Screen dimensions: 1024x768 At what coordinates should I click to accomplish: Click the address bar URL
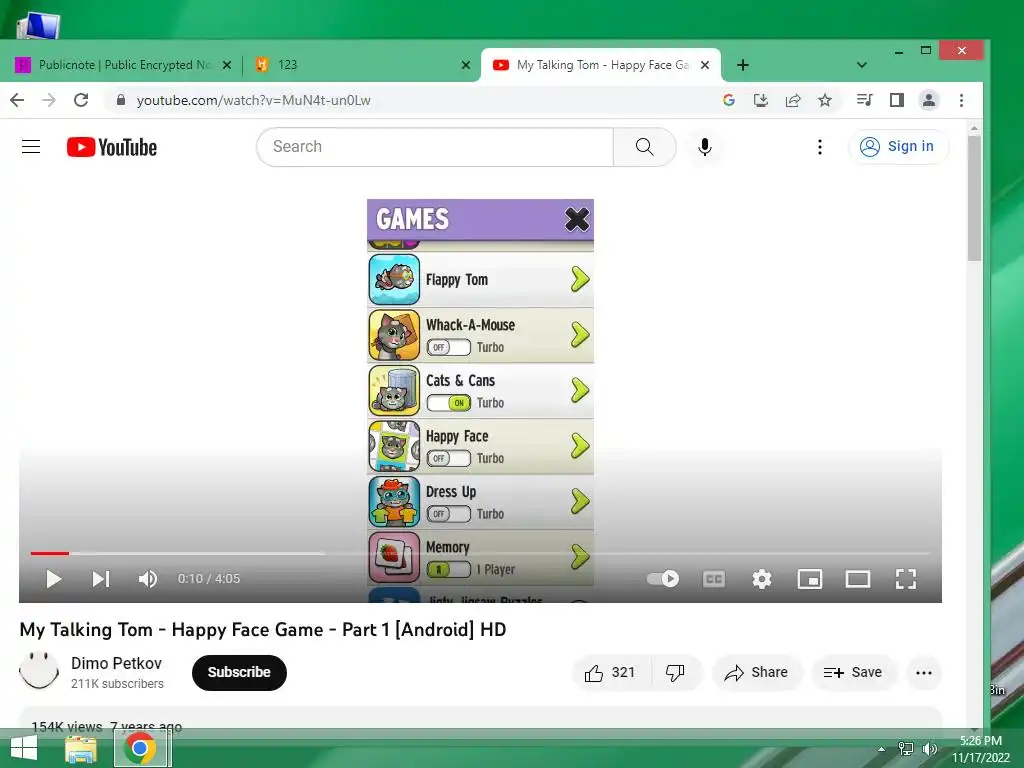253,100
